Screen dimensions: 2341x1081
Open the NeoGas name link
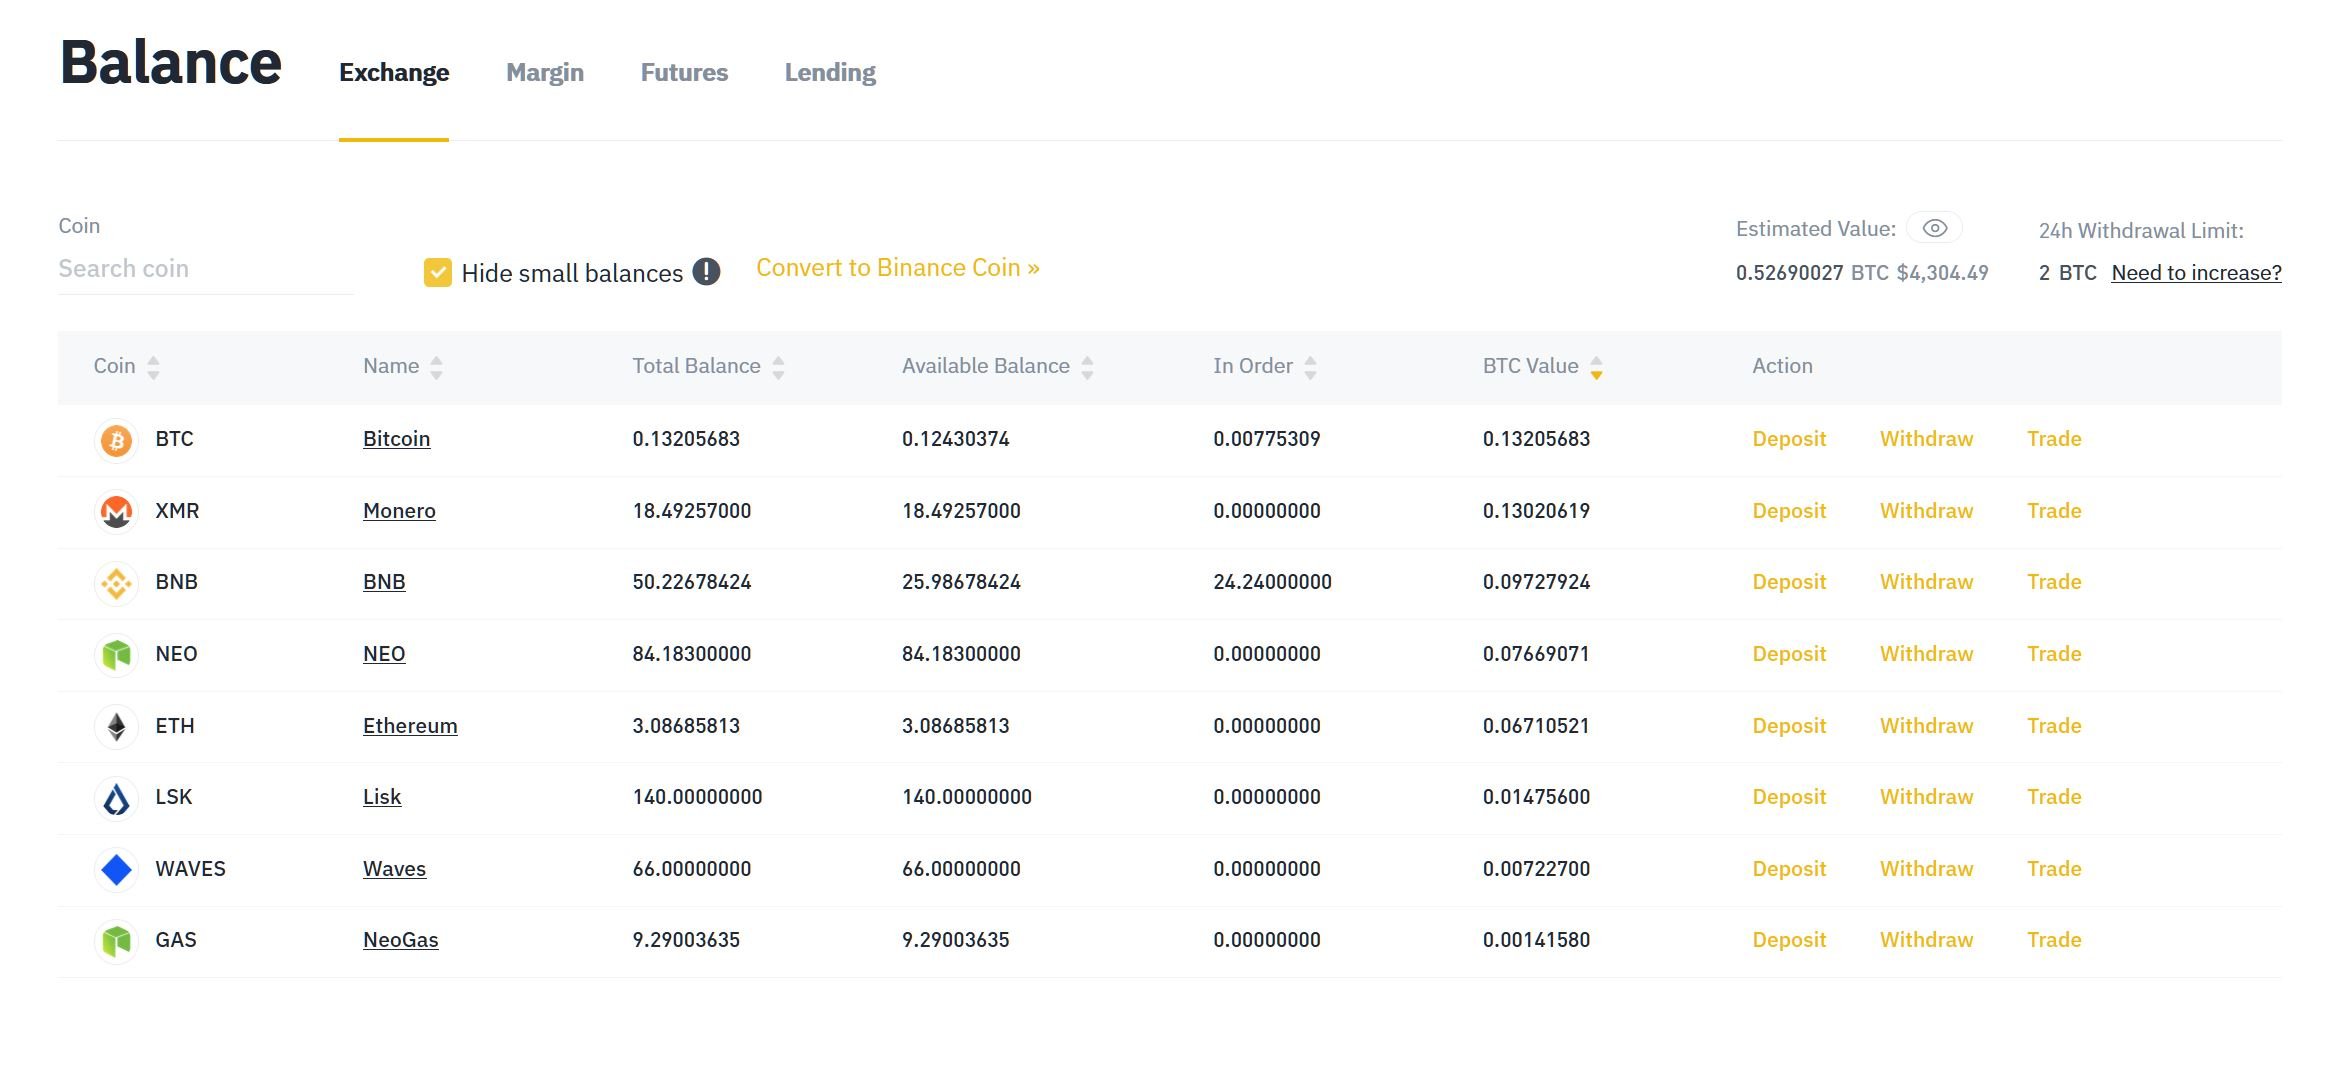tap(400, 940)
